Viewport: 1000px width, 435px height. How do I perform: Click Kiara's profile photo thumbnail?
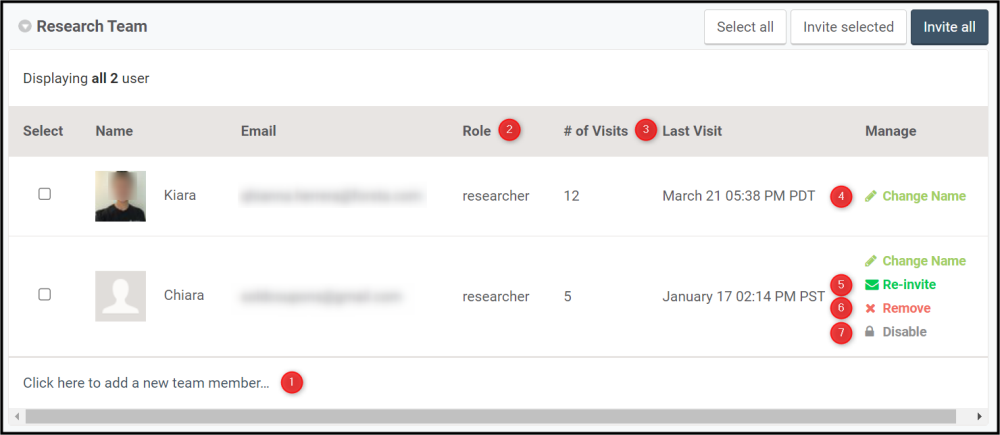pyautogui.click(x=121, y=196)
